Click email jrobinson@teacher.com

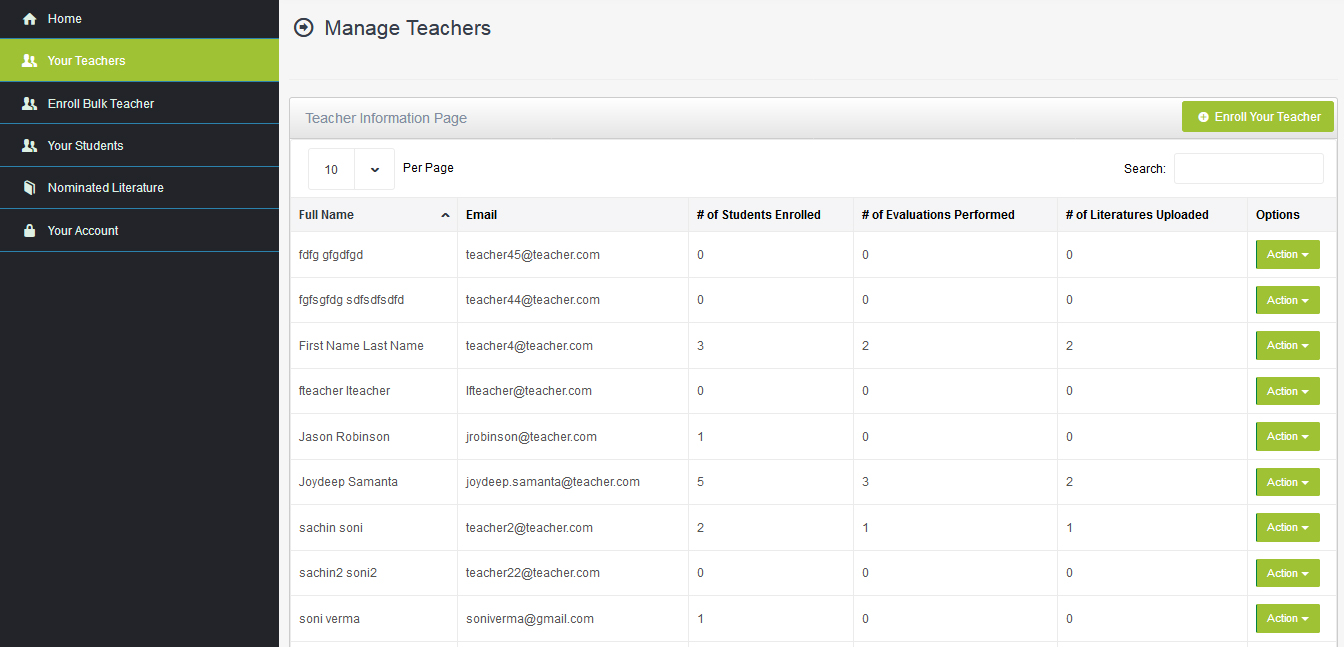tap(531, 437)
